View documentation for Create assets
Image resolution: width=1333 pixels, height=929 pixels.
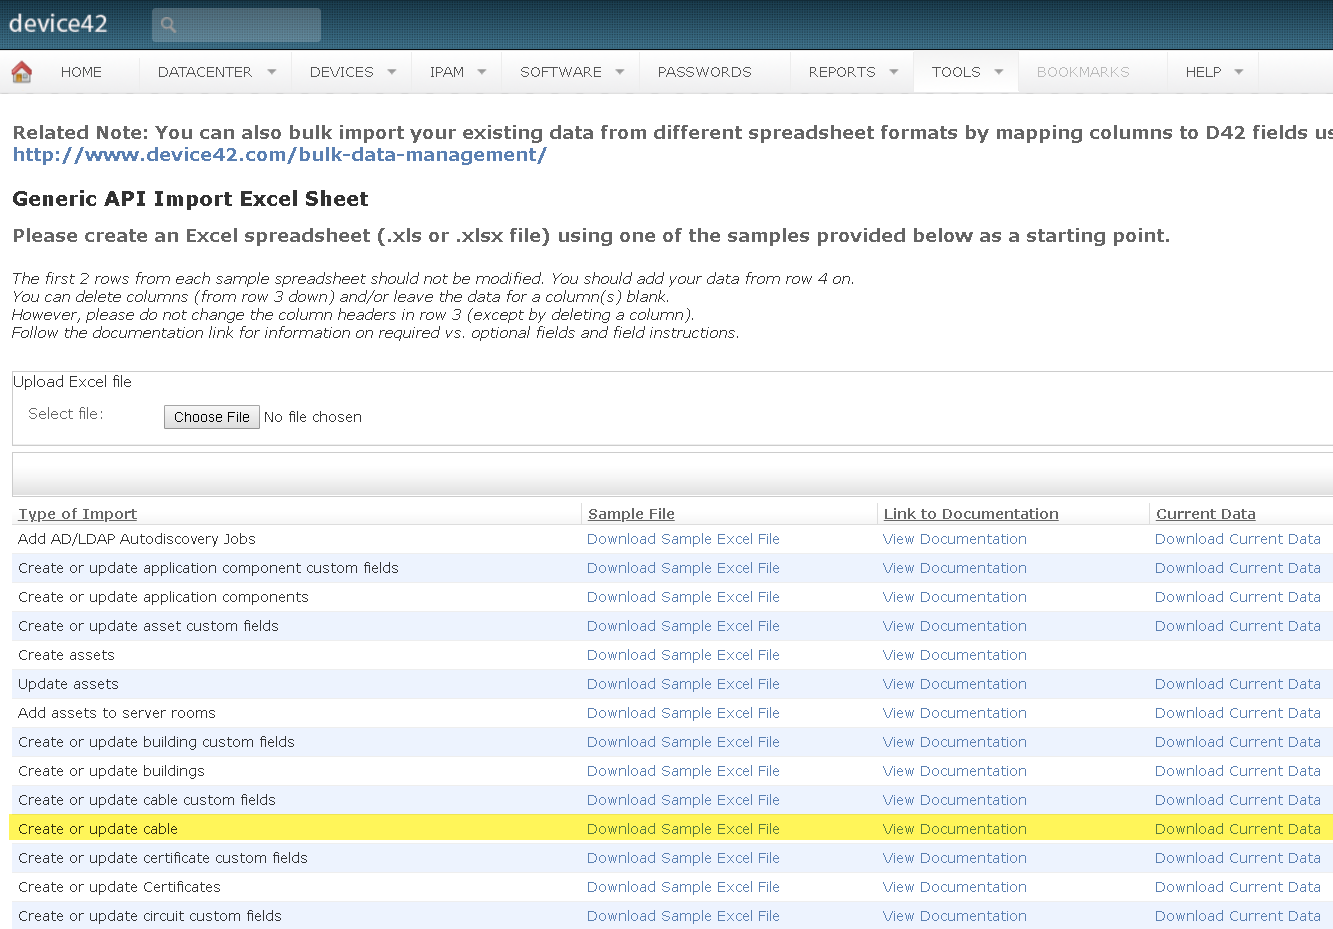click(954, 655)
